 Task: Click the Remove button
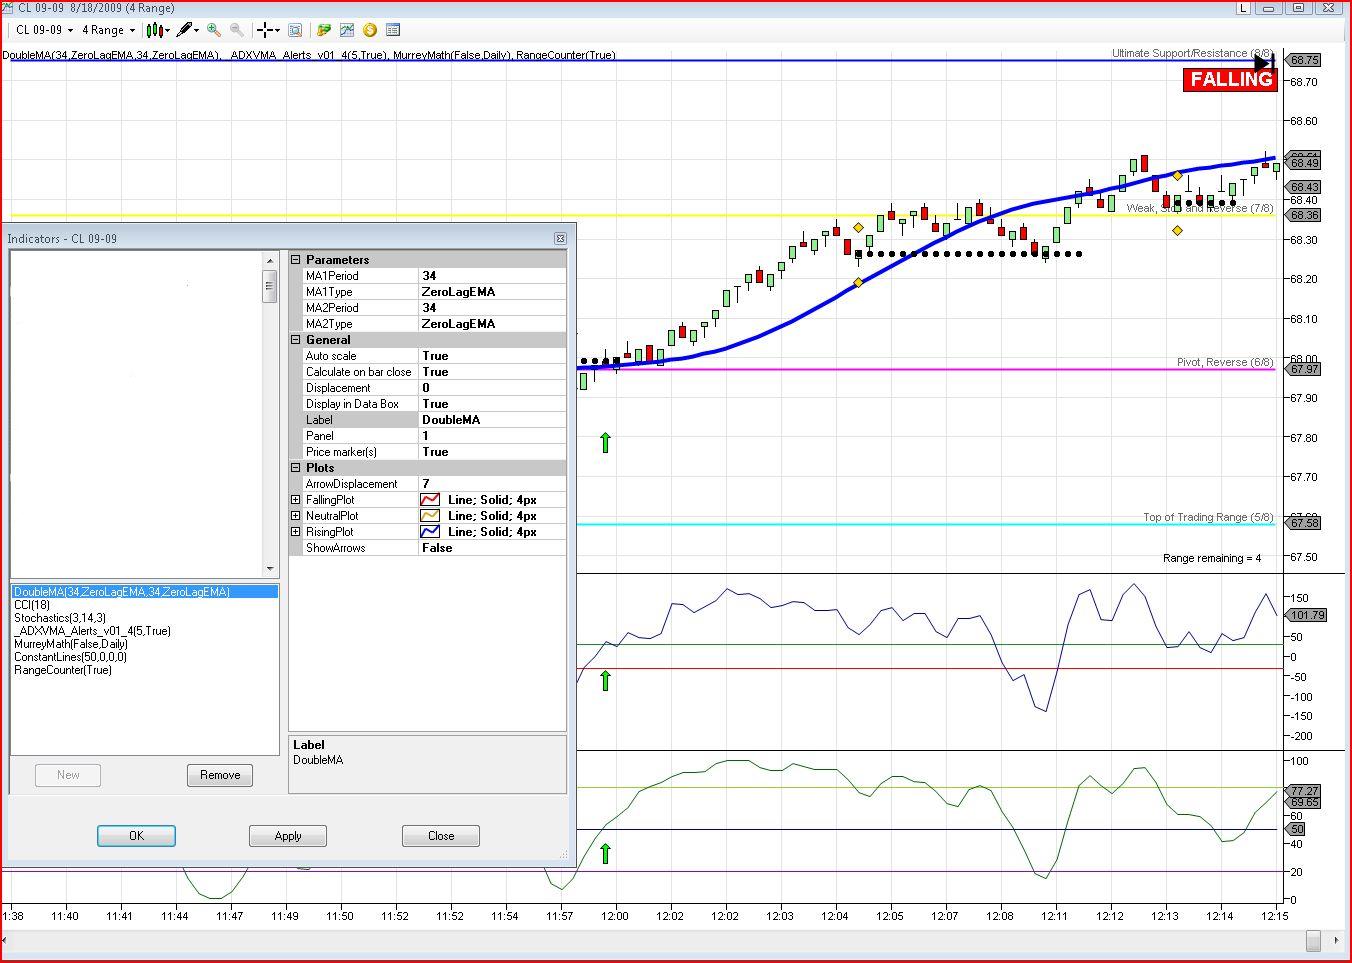[220, 775]
